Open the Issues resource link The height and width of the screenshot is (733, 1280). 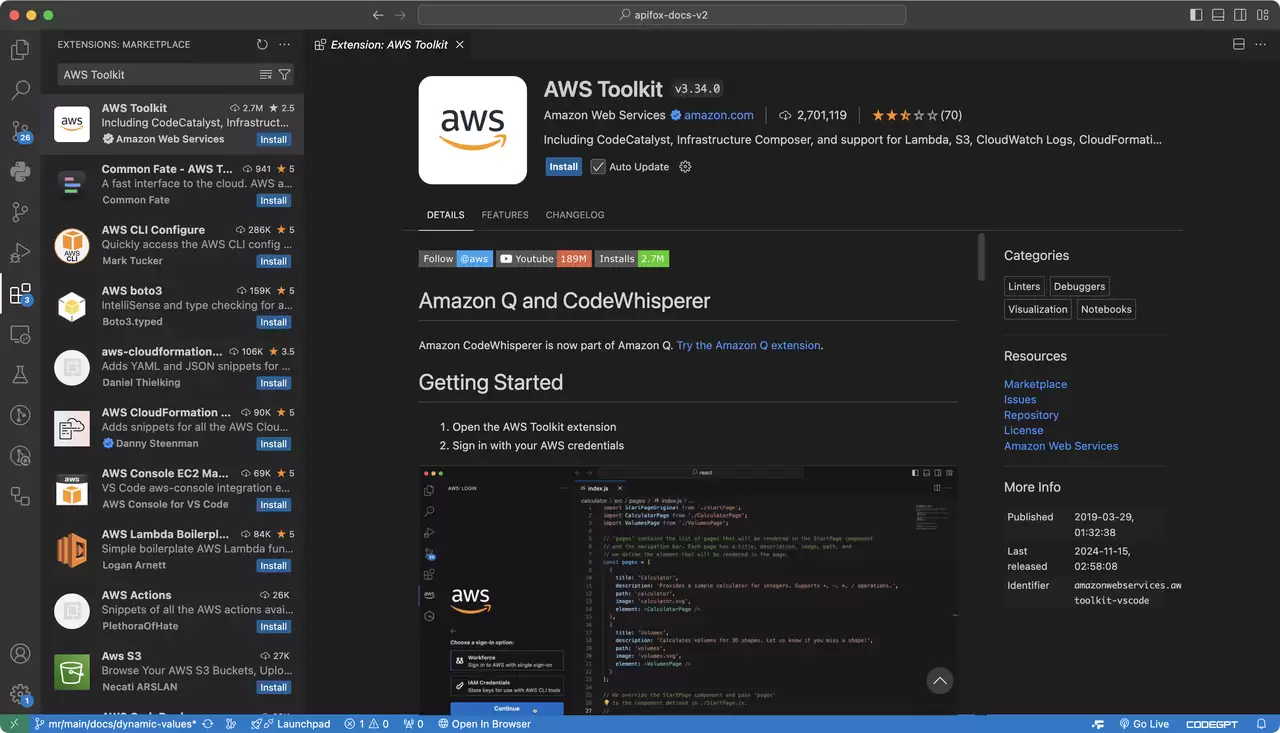1020,400
